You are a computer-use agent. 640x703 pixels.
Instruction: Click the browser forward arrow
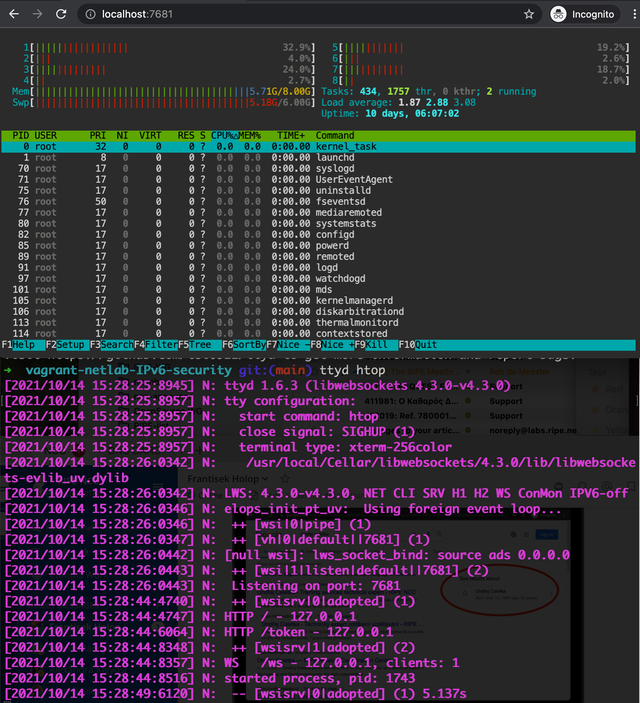[x=37, y=14]
